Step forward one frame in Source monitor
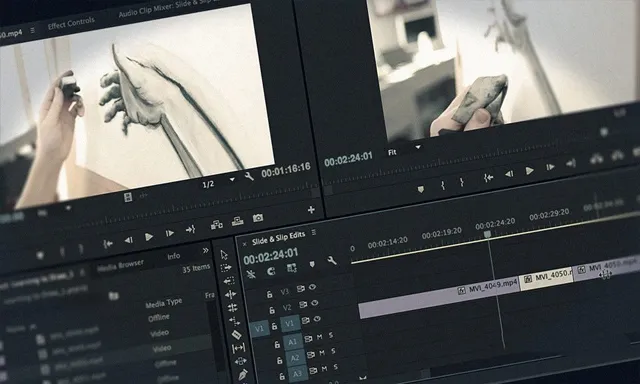This screenshot has height=384, width=640. 170,233
